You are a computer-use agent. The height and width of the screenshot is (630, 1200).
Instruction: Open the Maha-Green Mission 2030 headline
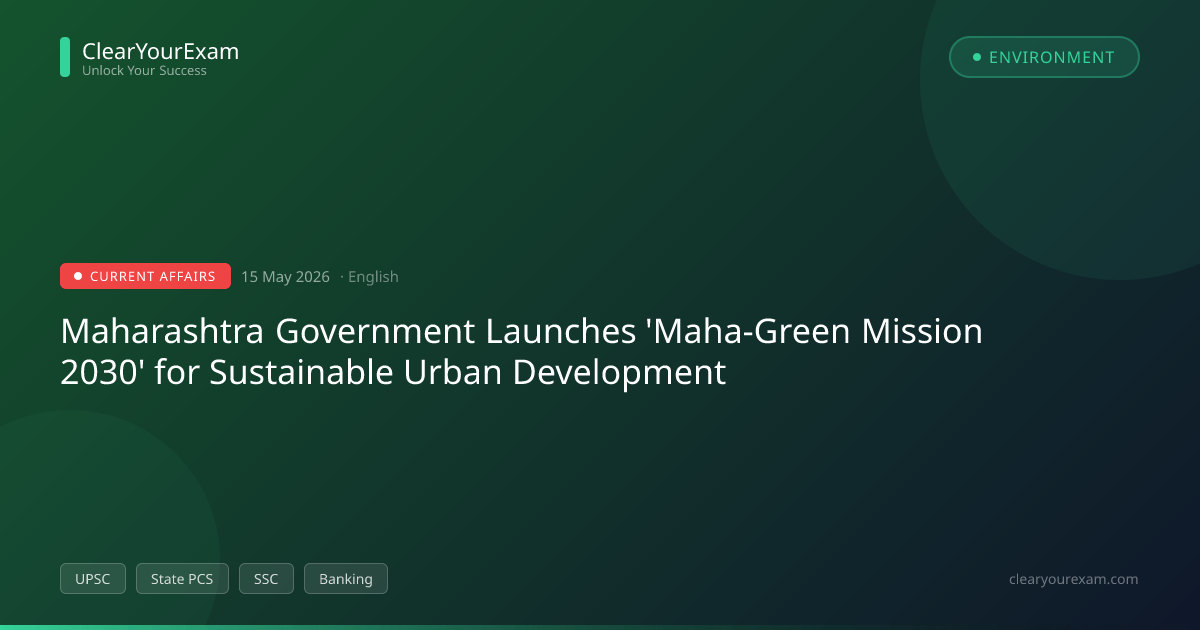pos(521,351)
